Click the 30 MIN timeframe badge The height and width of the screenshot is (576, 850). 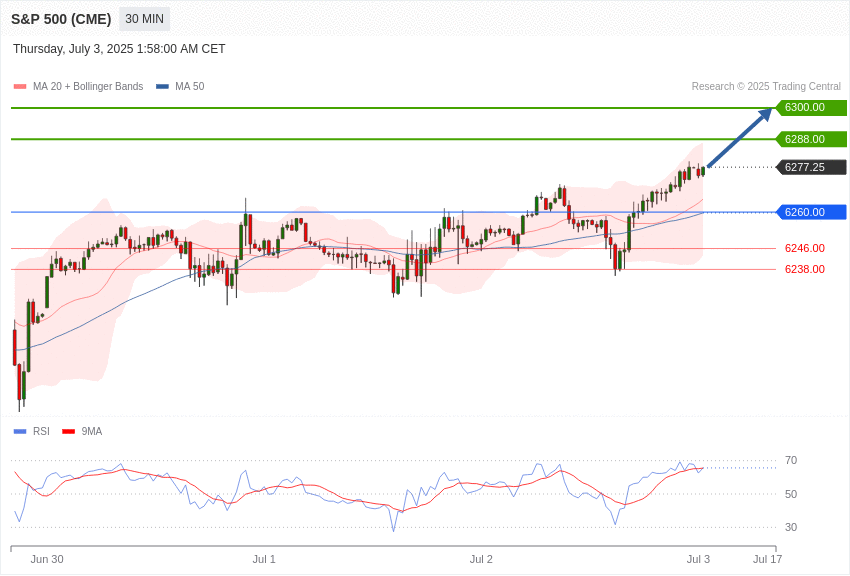[x=145, y=19]
